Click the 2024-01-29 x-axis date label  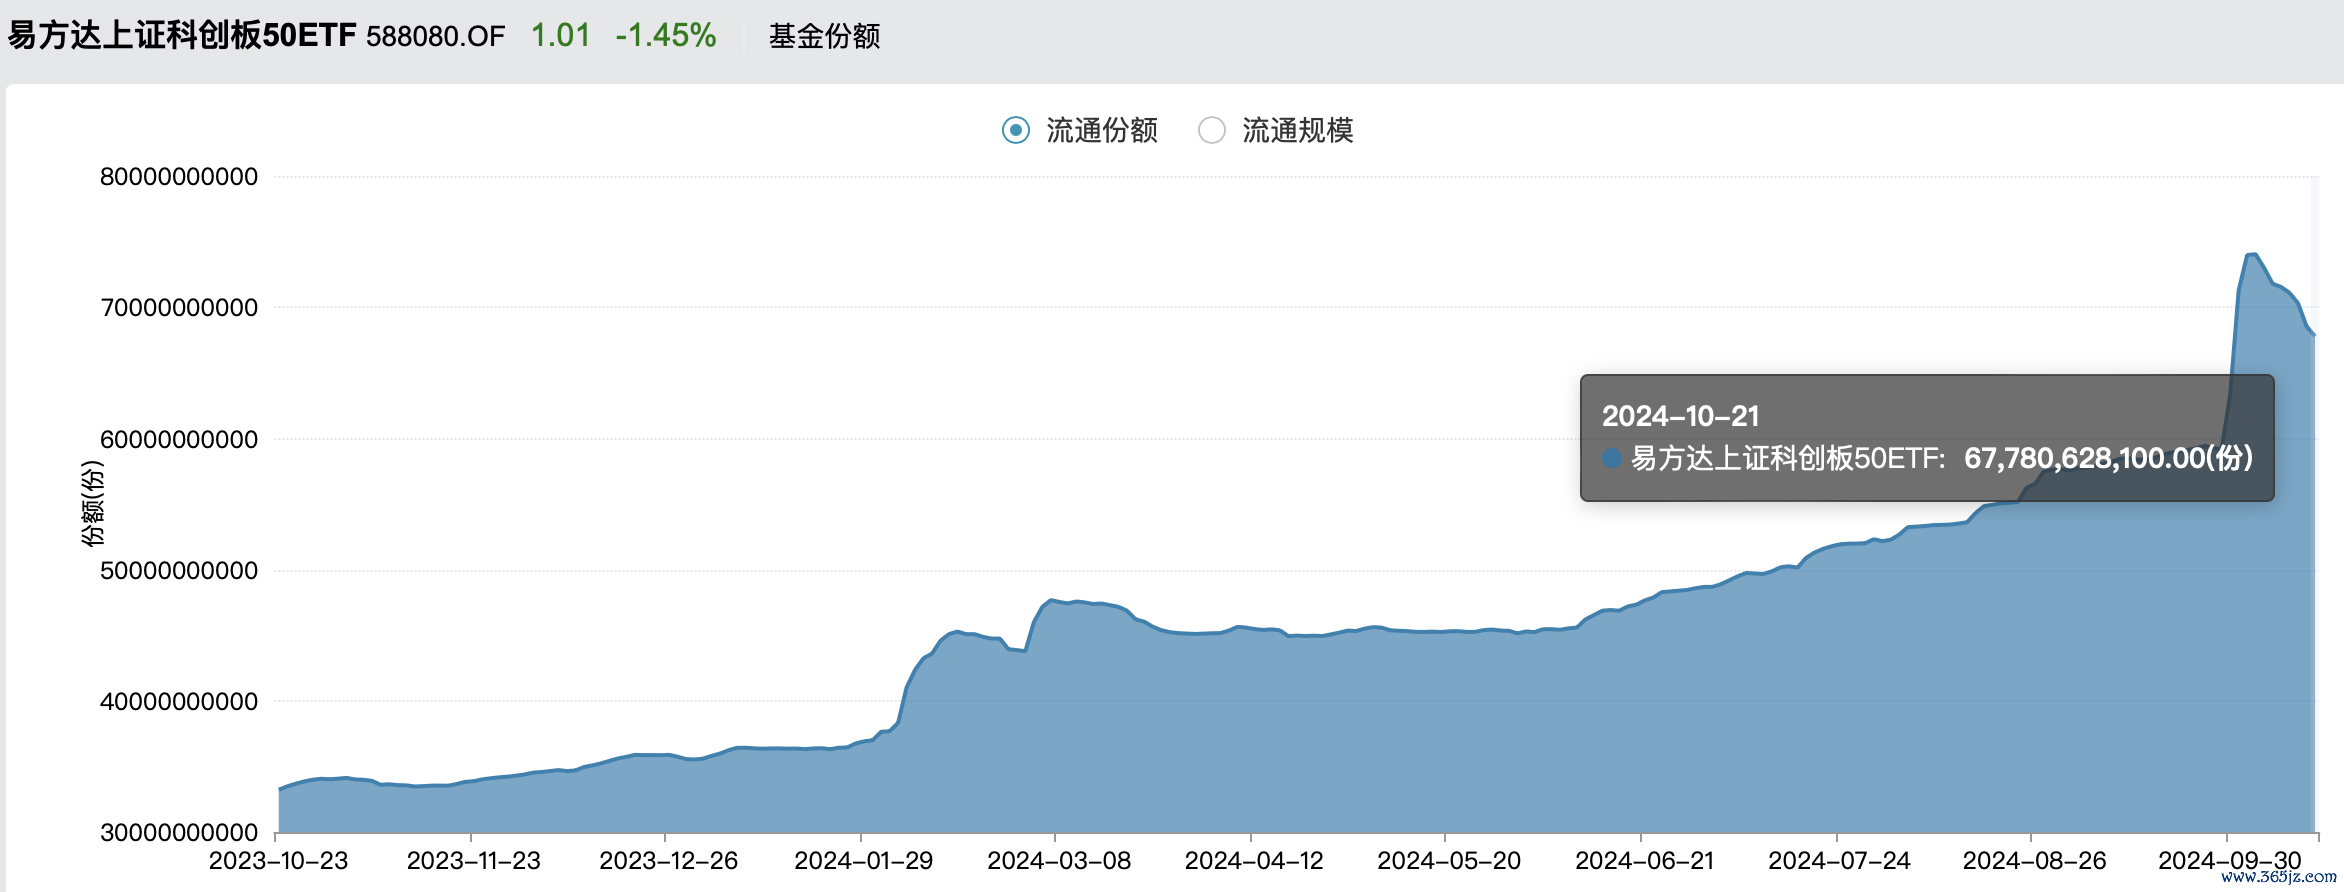tap(863, 861)
